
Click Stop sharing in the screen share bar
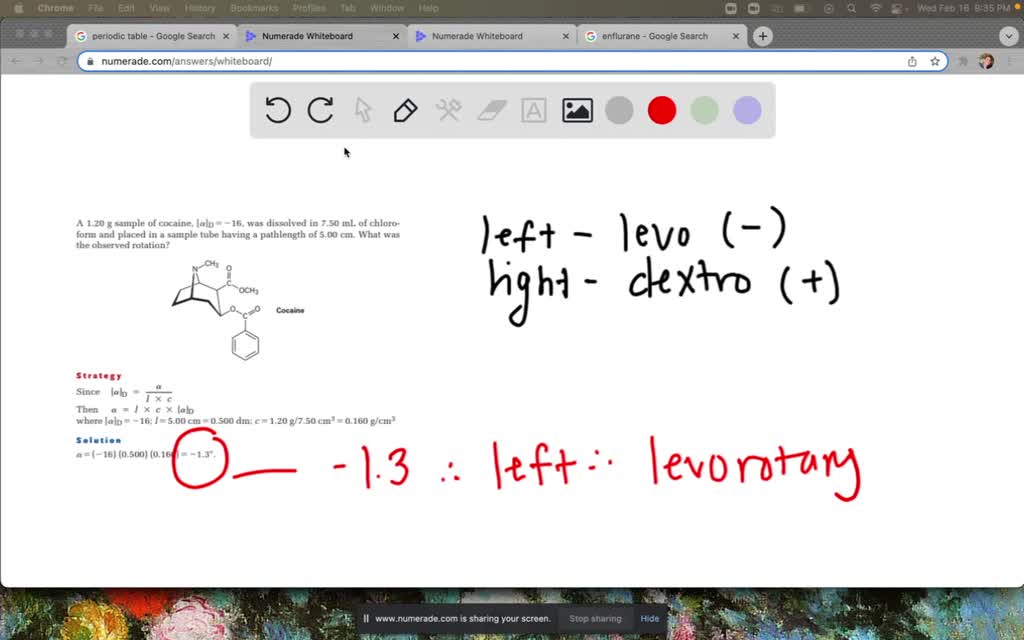pos(595,618)
